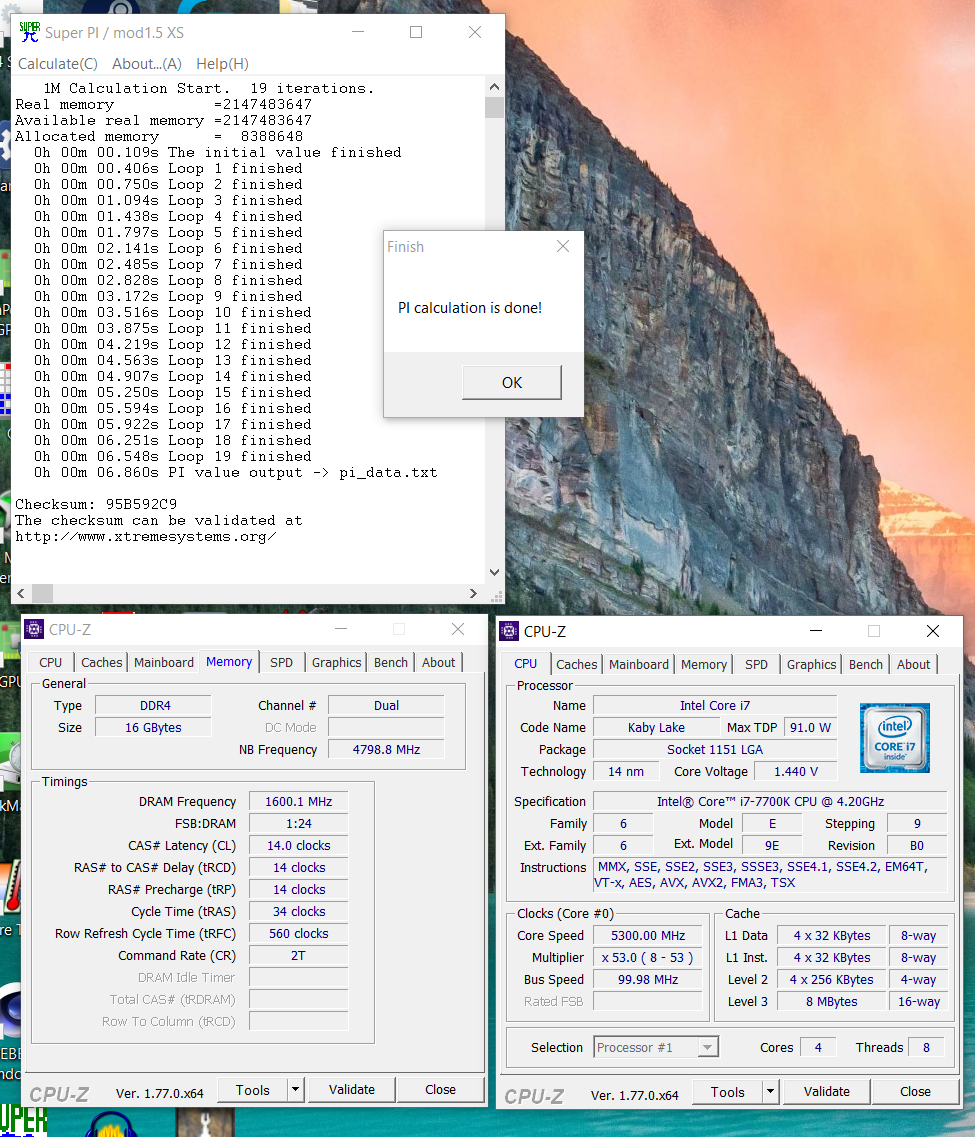Open Graphics tab in right CPU-Z window

click(811, 664)
